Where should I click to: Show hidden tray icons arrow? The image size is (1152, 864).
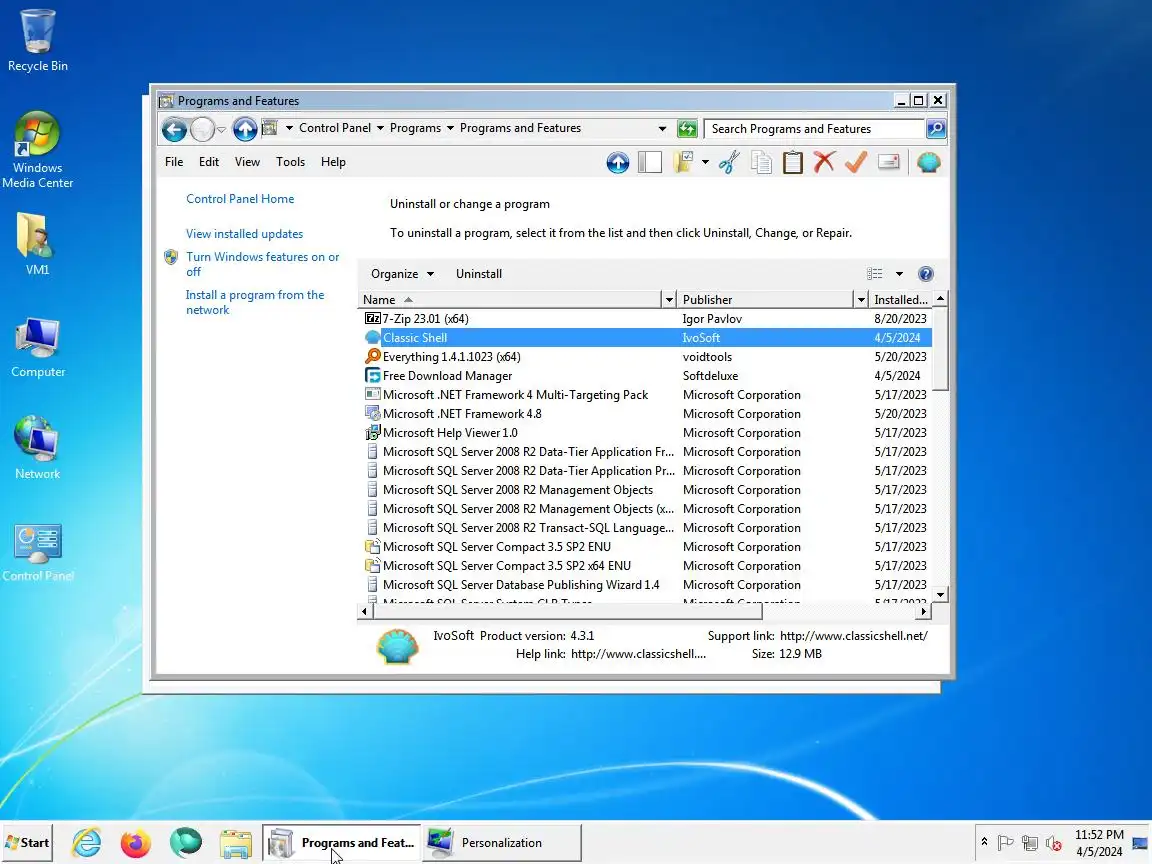coord(984,843)
